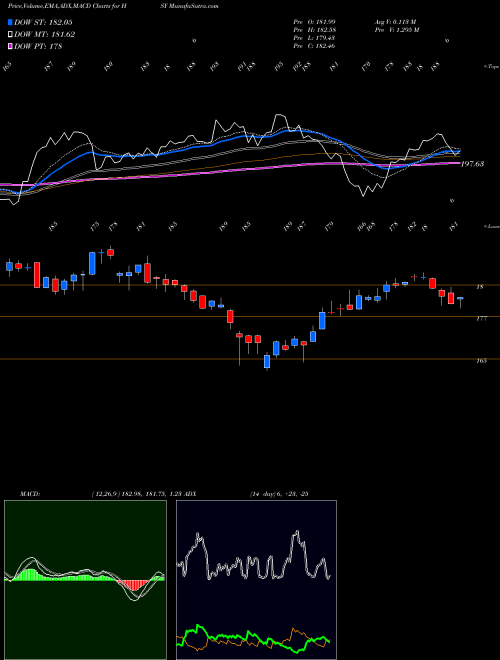This screenshot has height=660, width=500.
Task: Click the '<-Tops' axis label
Action: tap(491, 67)
